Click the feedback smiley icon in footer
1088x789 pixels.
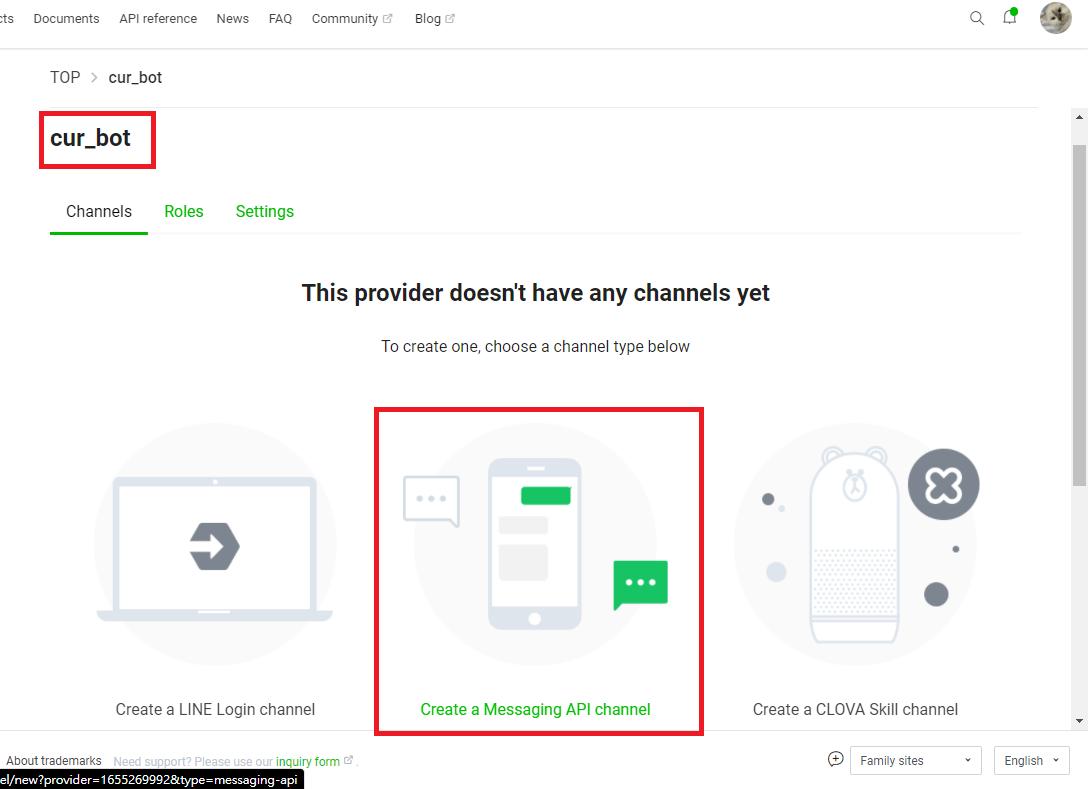pyautogui.click(x=835, y=759)
